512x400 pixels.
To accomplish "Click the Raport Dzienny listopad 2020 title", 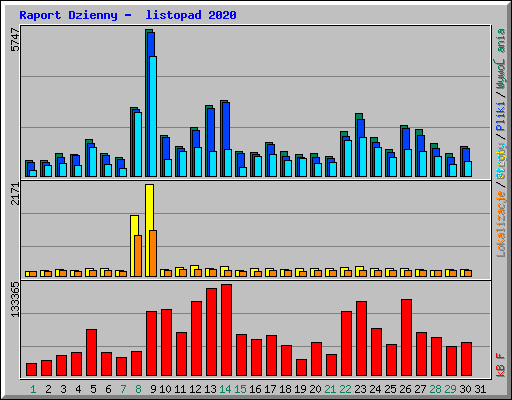I will [128, 15].
